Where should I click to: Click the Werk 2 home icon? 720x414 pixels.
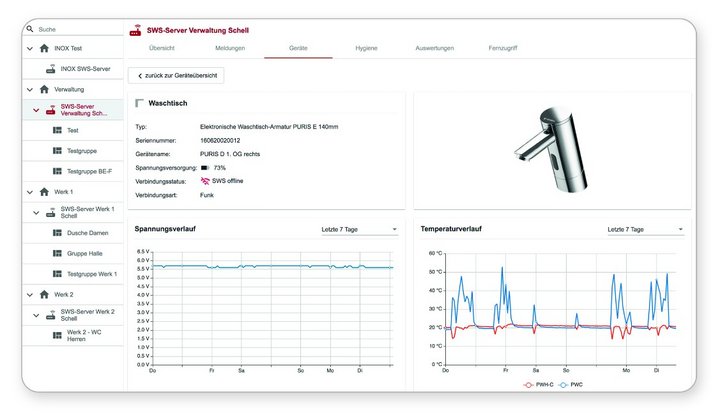click(44, 294)
